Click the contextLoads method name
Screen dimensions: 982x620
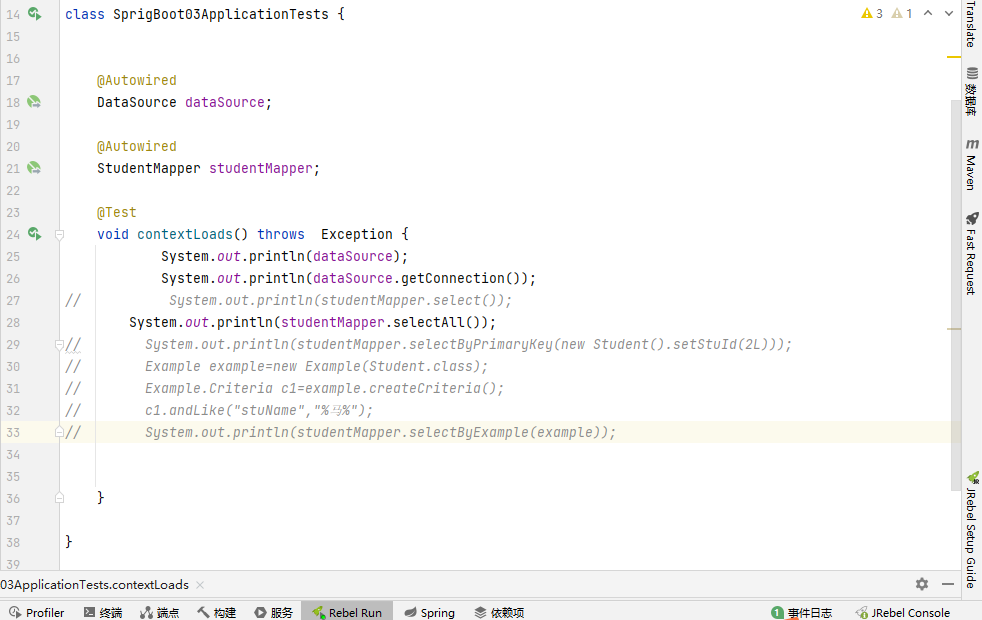pos(185,234)
